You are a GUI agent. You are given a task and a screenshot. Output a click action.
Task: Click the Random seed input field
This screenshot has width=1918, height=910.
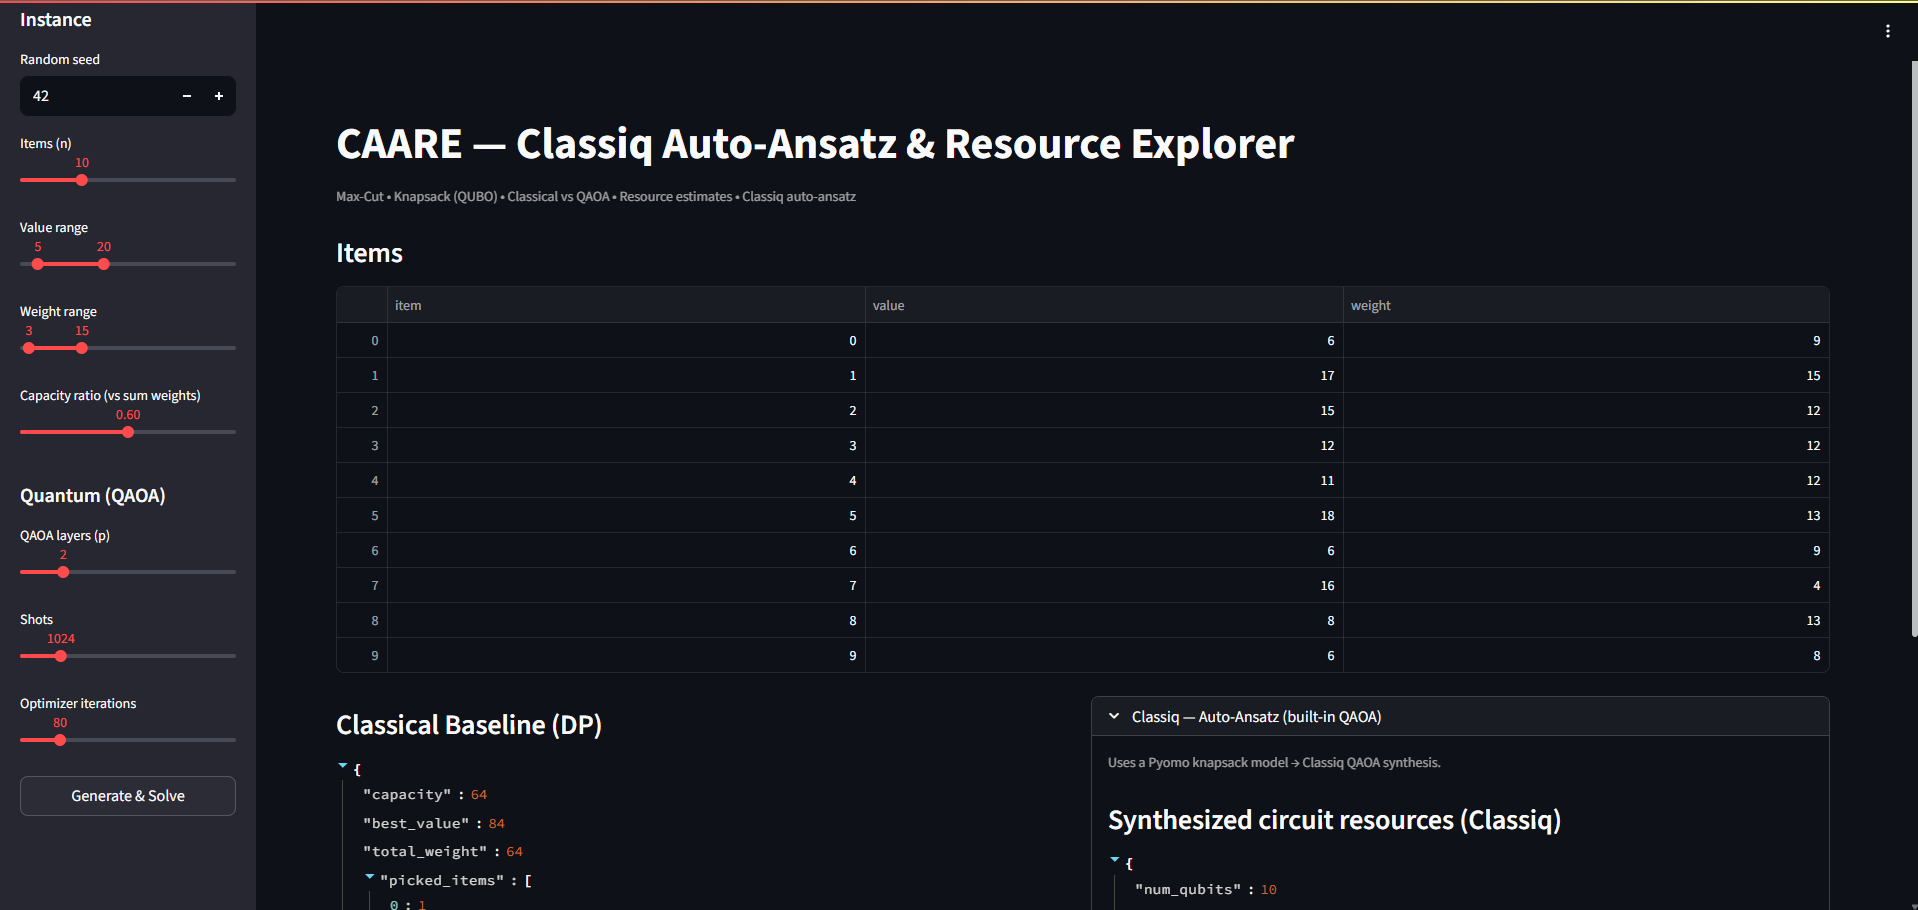point(96,96)
